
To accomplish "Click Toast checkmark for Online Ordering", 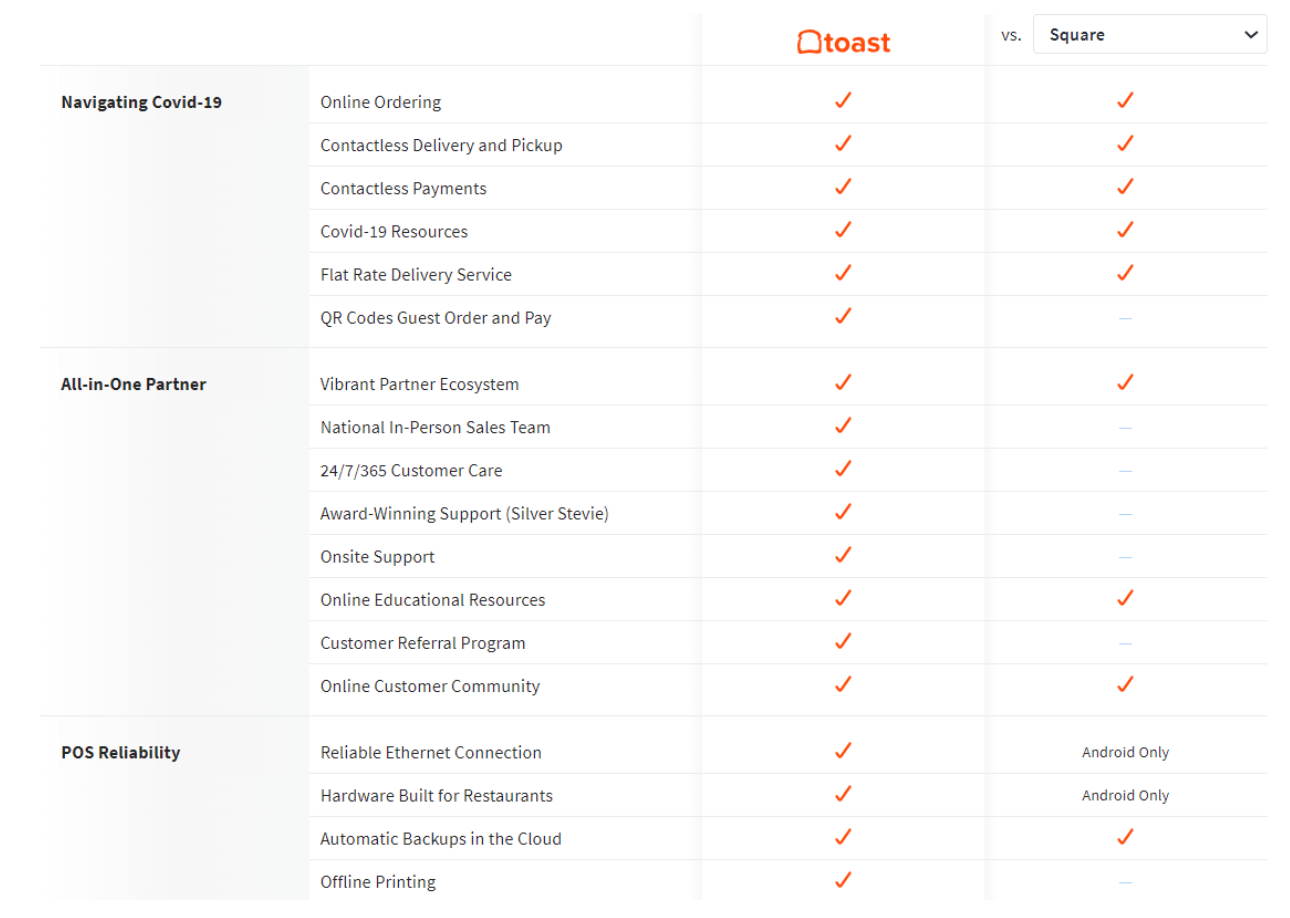I will [843, 100].
